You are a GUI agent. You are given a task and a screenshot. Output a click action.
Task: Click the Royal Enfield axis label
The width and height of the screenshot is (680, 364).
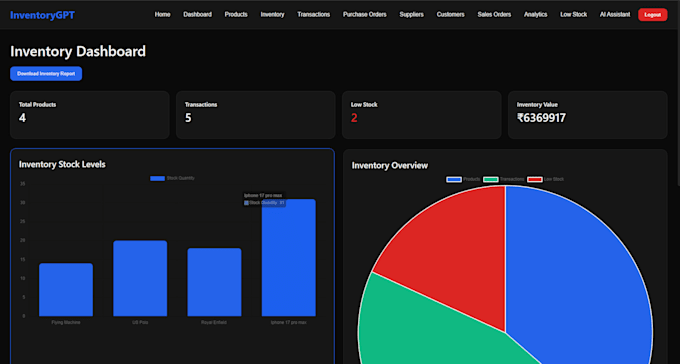click(214, 323)
